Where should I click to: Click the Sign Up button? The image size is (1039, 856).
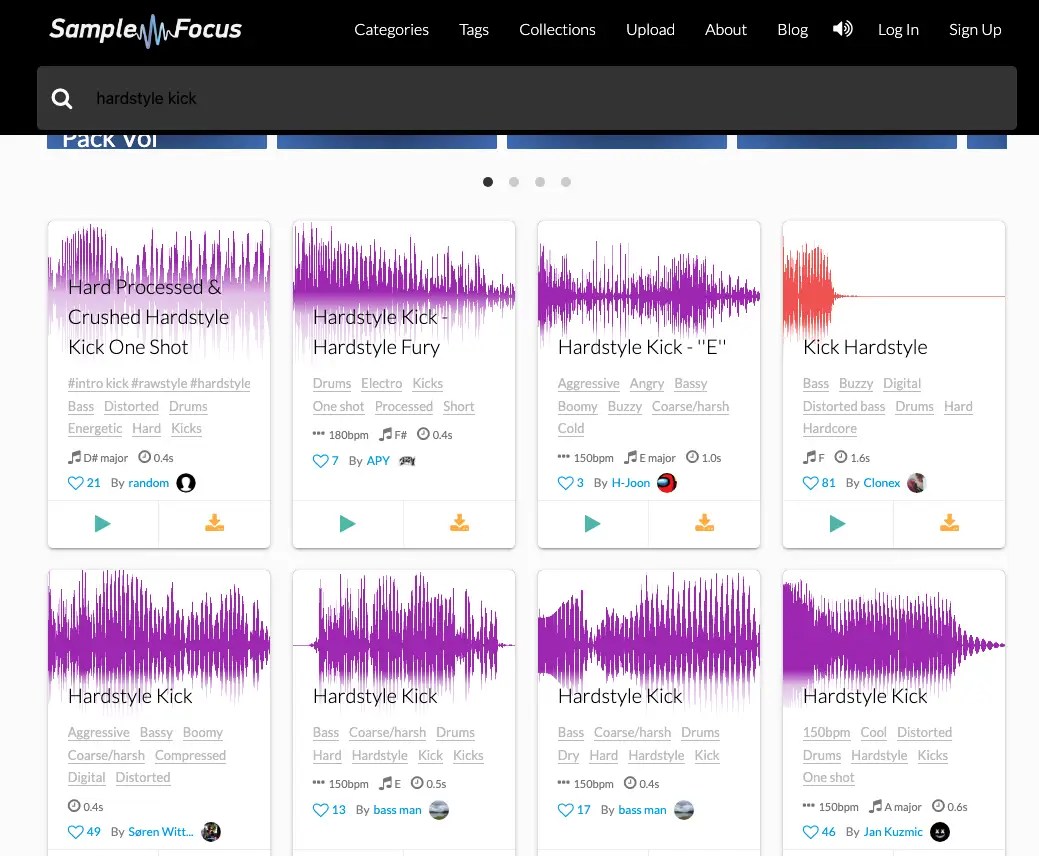tap(975, 29)
